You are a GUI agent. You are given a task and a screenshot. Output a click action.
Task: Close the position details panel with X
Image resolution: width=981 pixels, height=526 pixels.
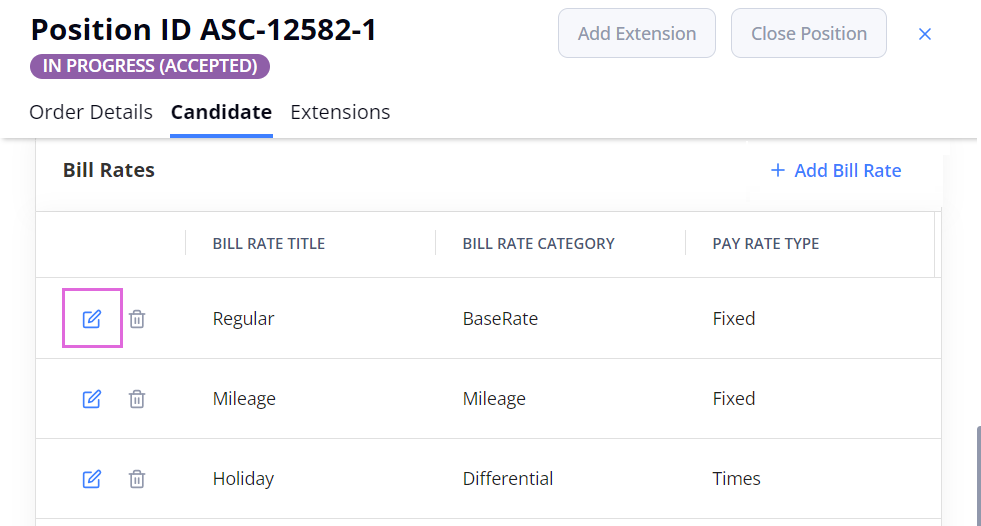click(925, 34)
